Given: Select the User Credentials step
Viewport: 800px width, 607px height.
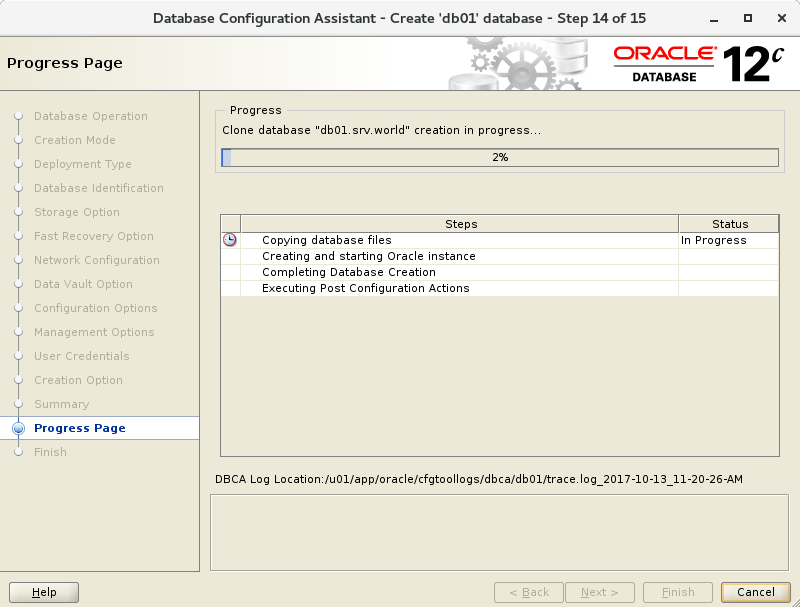Looking at the screenshot, I should click(82, 356).
